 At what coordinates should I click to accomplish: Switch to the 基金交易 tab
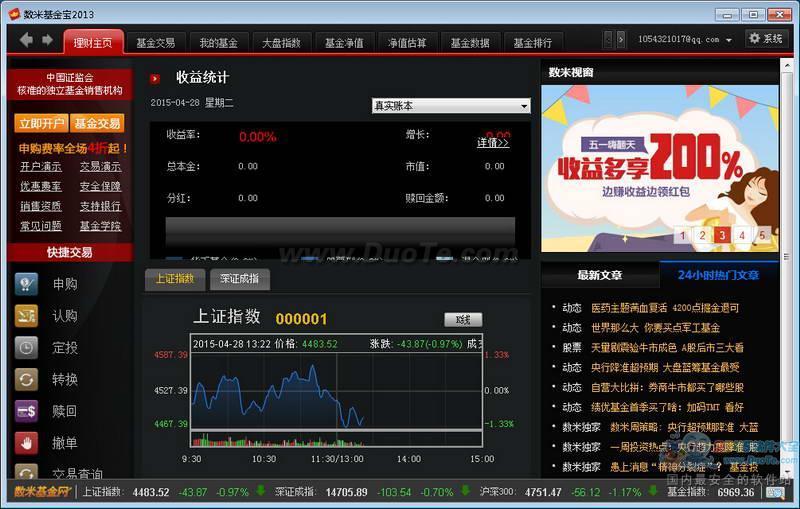(155, 43)
